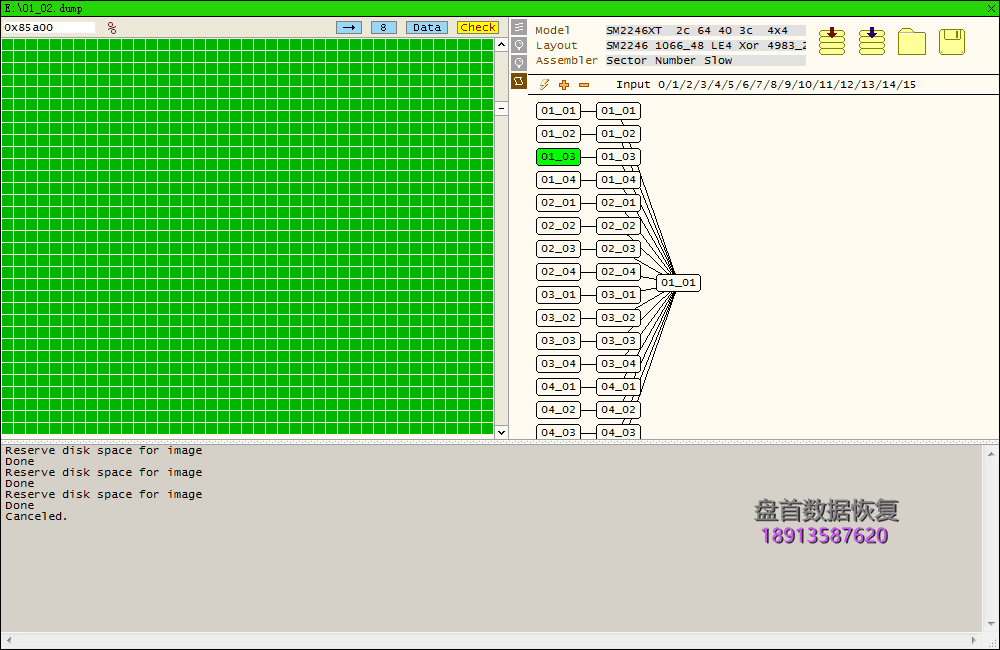Select left-column node 01_02
Screen dimensions: 1000x650
tap(558, 134)
